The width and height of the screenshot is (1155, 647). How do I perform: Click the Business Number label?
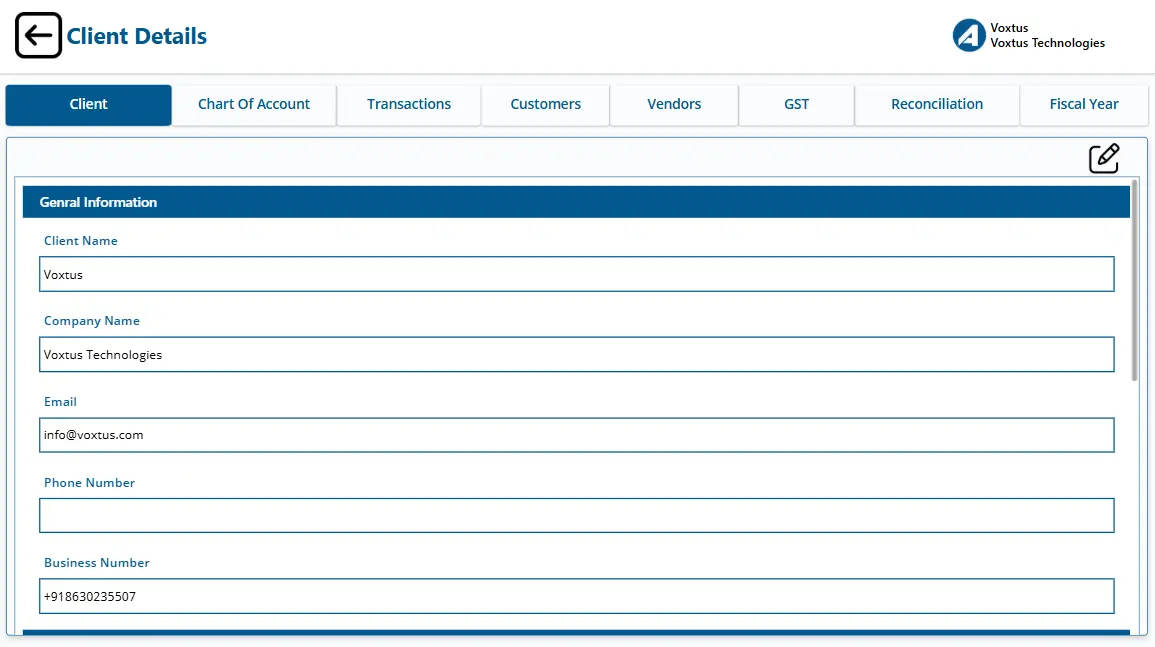(96, 563)
